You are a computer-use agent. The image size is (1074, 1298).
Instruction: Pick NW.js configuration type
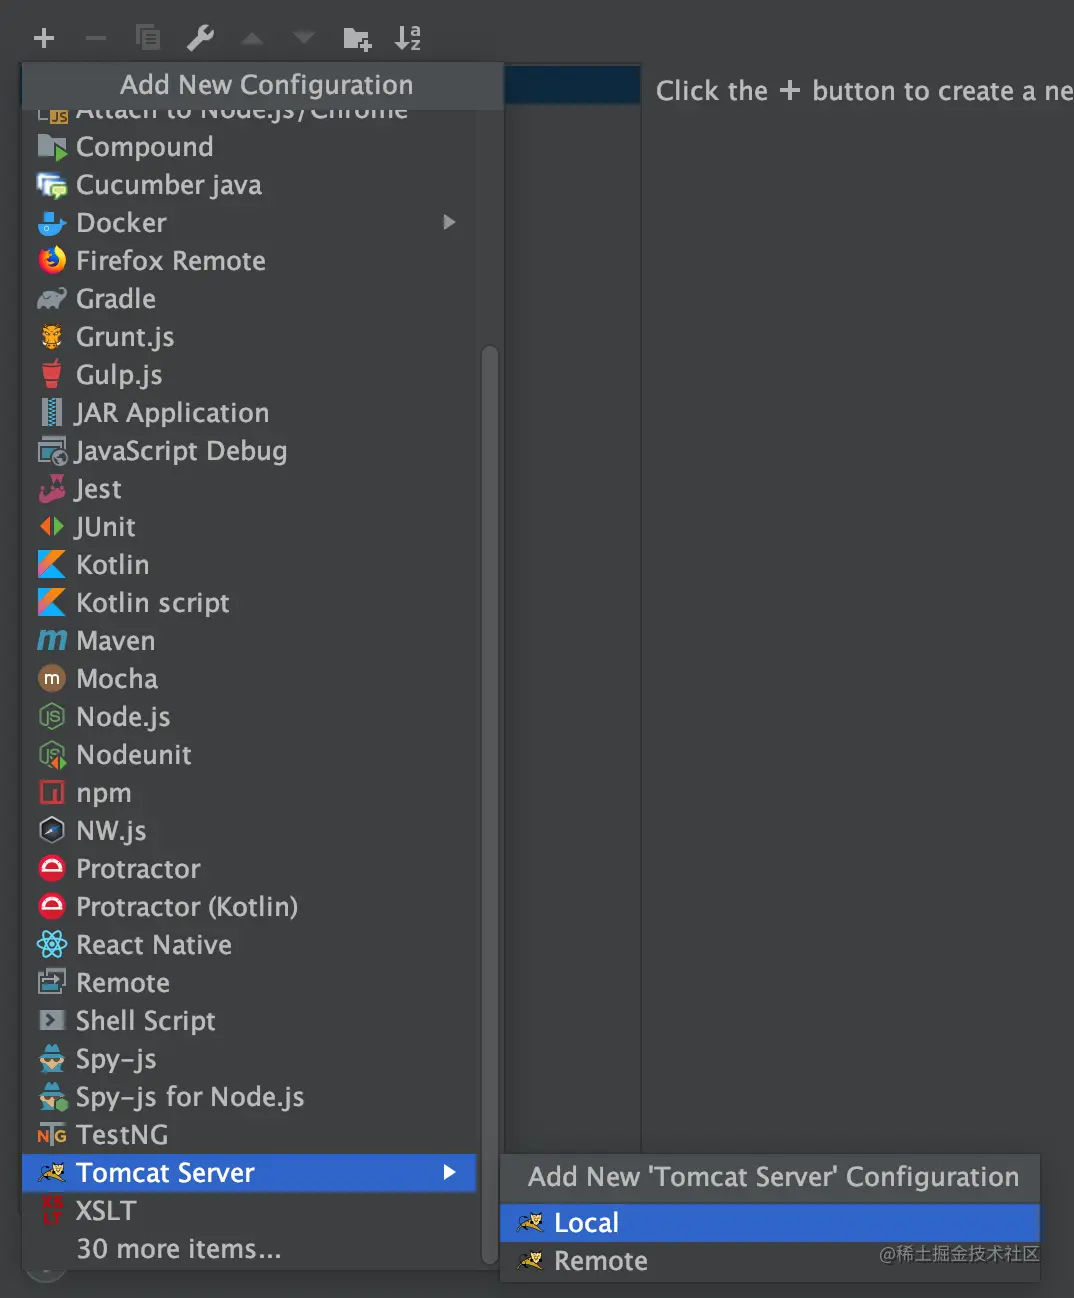249,831
